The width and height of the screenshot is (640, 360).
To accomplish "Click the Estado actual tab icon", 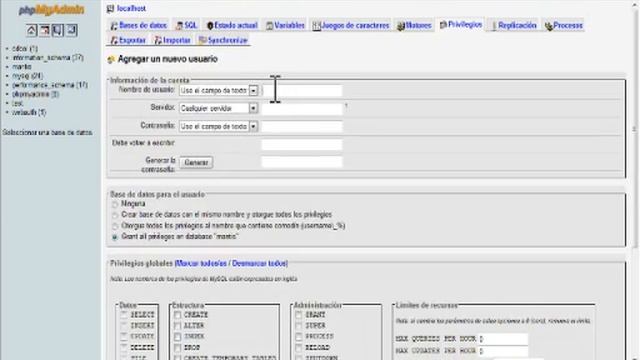I will click(210, 26).
